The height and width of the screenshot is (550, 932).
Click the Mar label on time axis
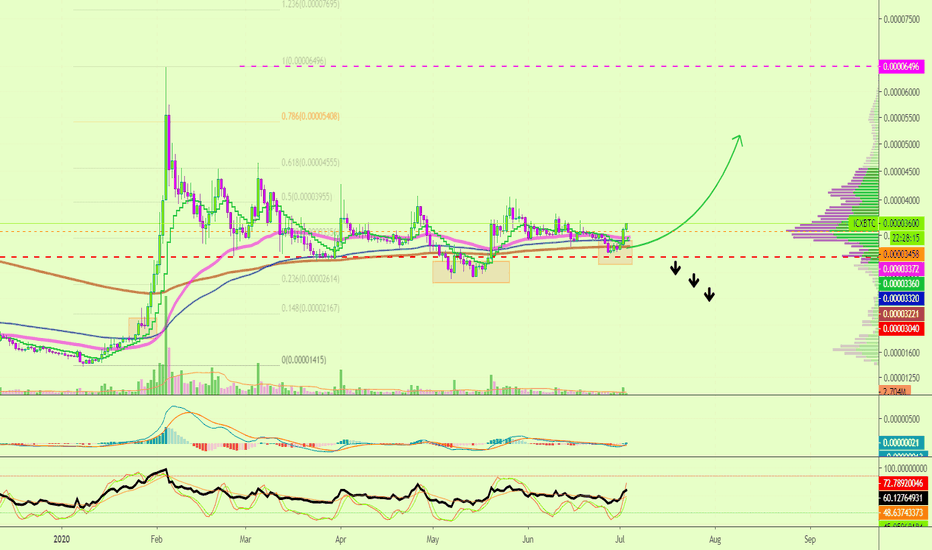pyautogui.click(x=245, y=540)
